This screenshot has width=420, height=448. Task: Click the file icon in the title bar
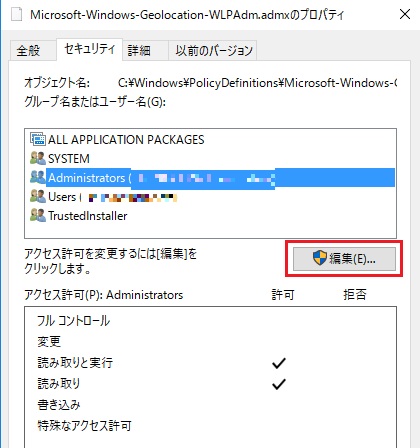[x=17, y=15]
